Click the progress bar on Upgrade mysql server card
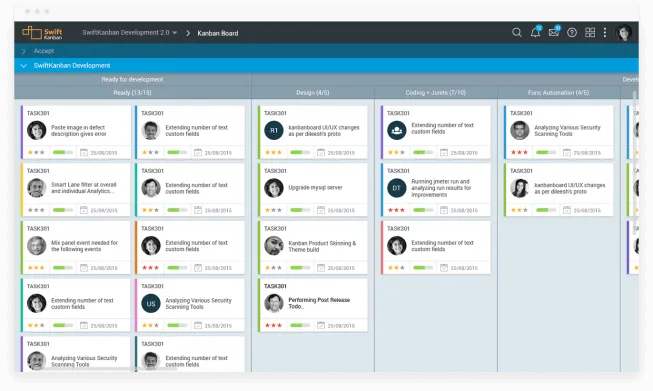The width and height of the screenshot is (653, 391). tap(300, 210)
